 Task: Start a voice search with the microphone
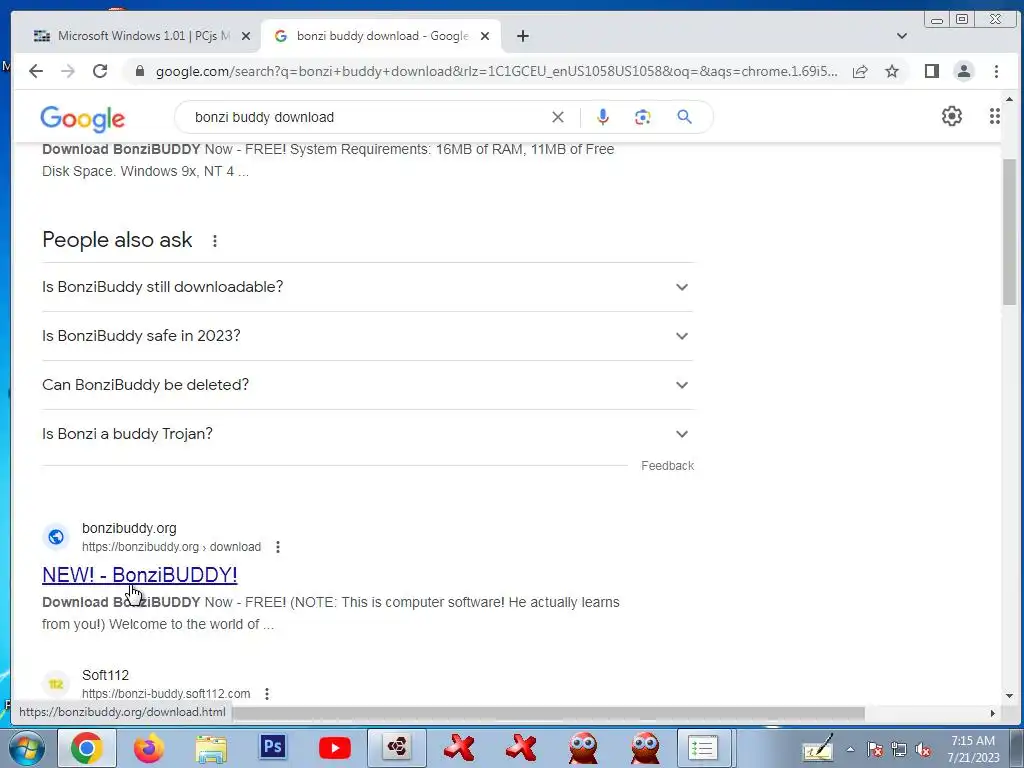603,117
